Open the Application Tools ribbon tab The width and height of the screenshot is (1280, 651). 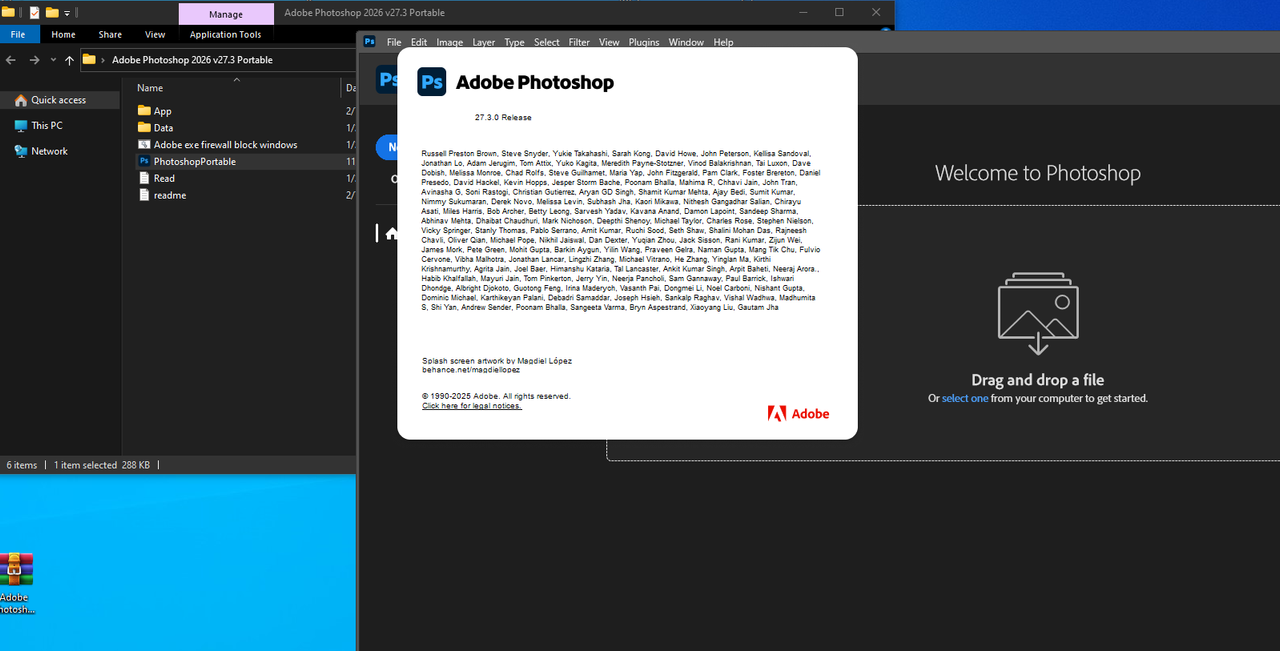tap(226, 34)
